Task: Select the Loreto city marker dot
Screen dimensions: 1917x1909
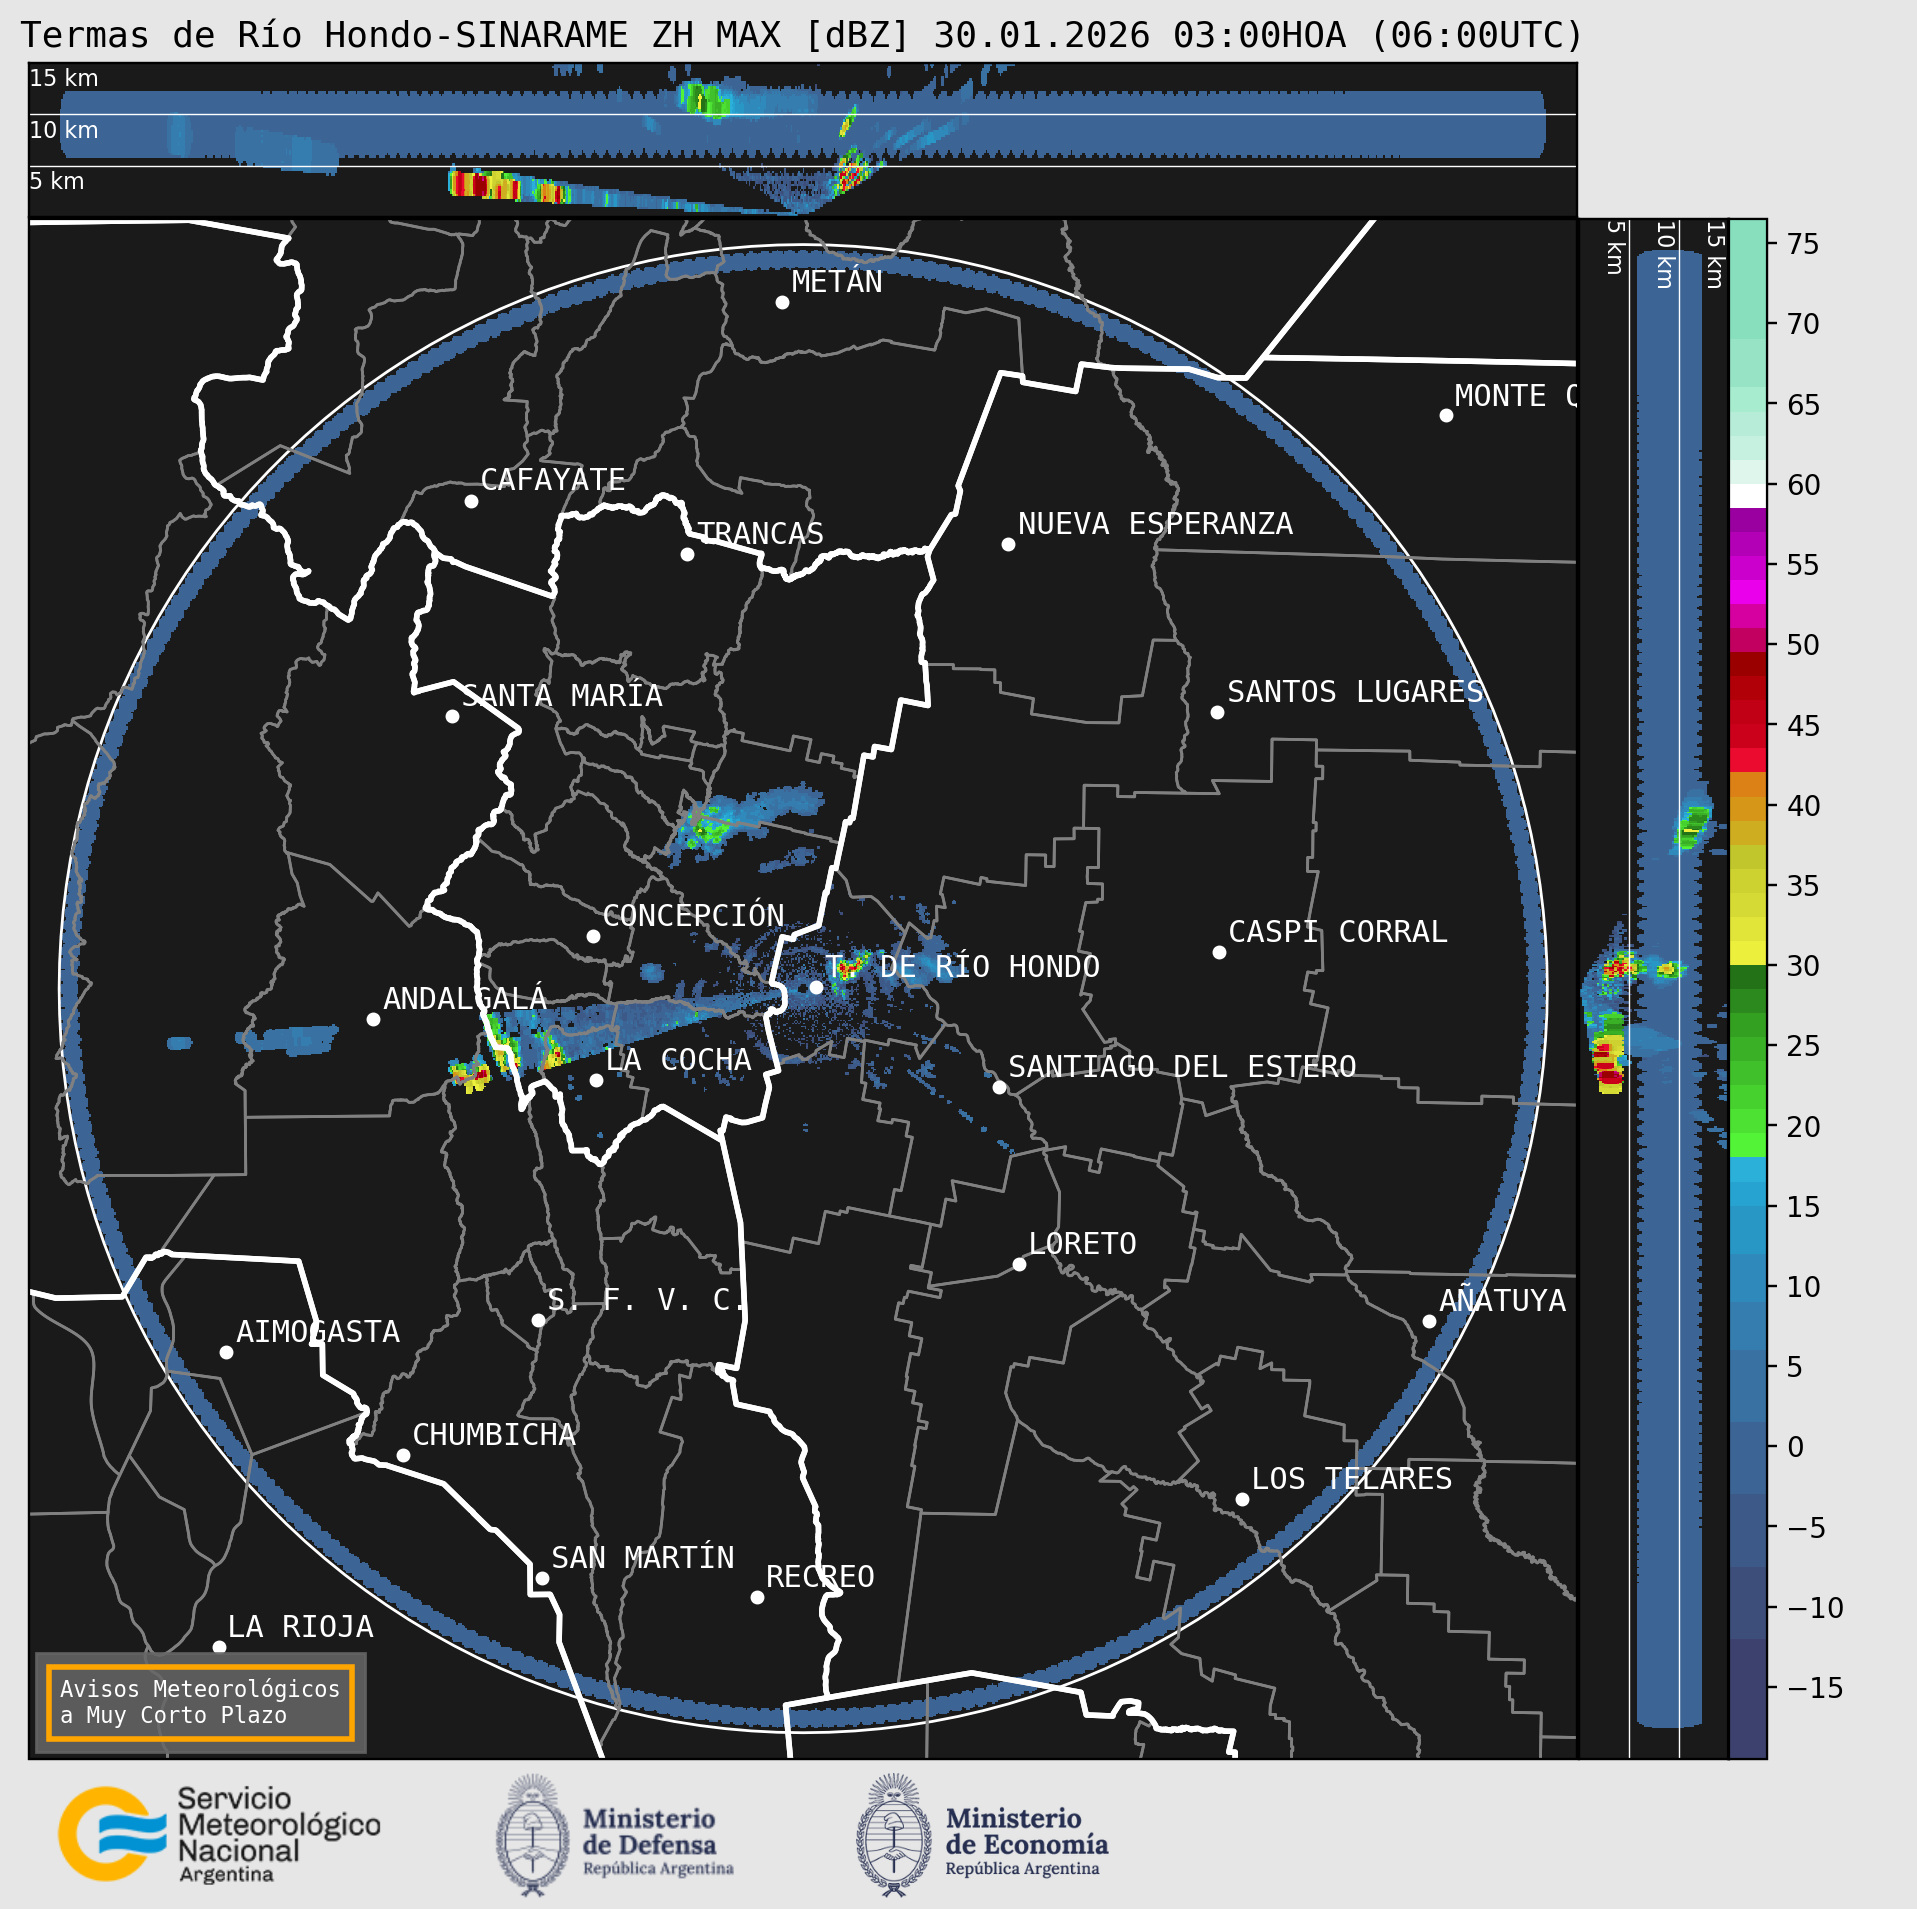Action: (x=1019, y=1264)
